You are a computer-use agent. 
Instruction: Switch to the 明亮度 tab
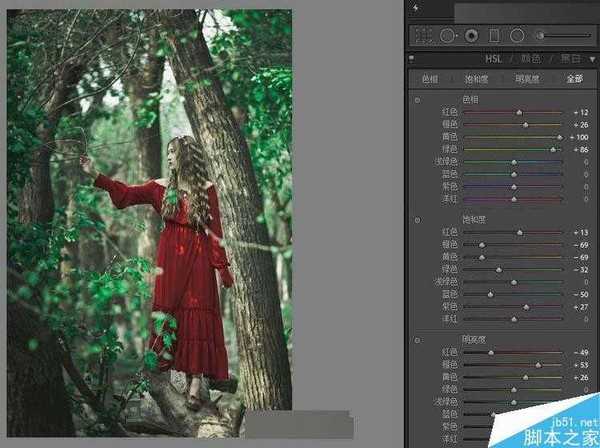pos(523,79)
